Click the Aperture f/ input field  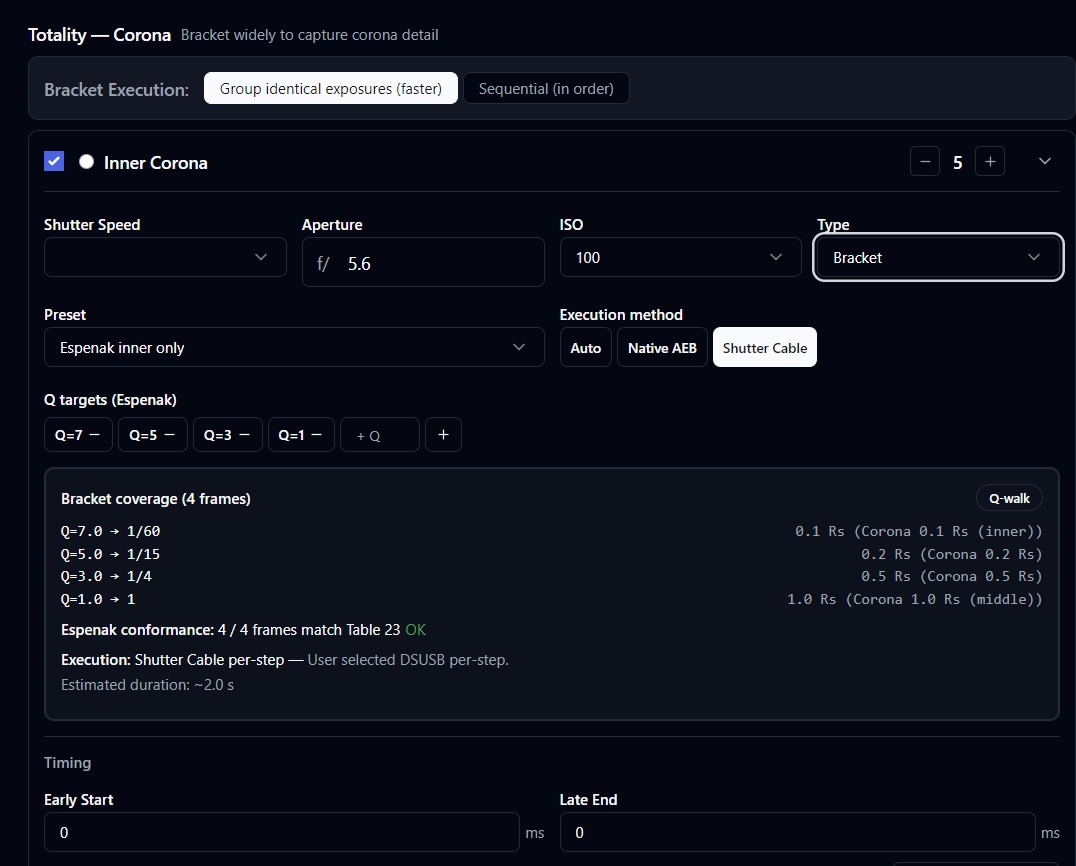pos(423,262)
